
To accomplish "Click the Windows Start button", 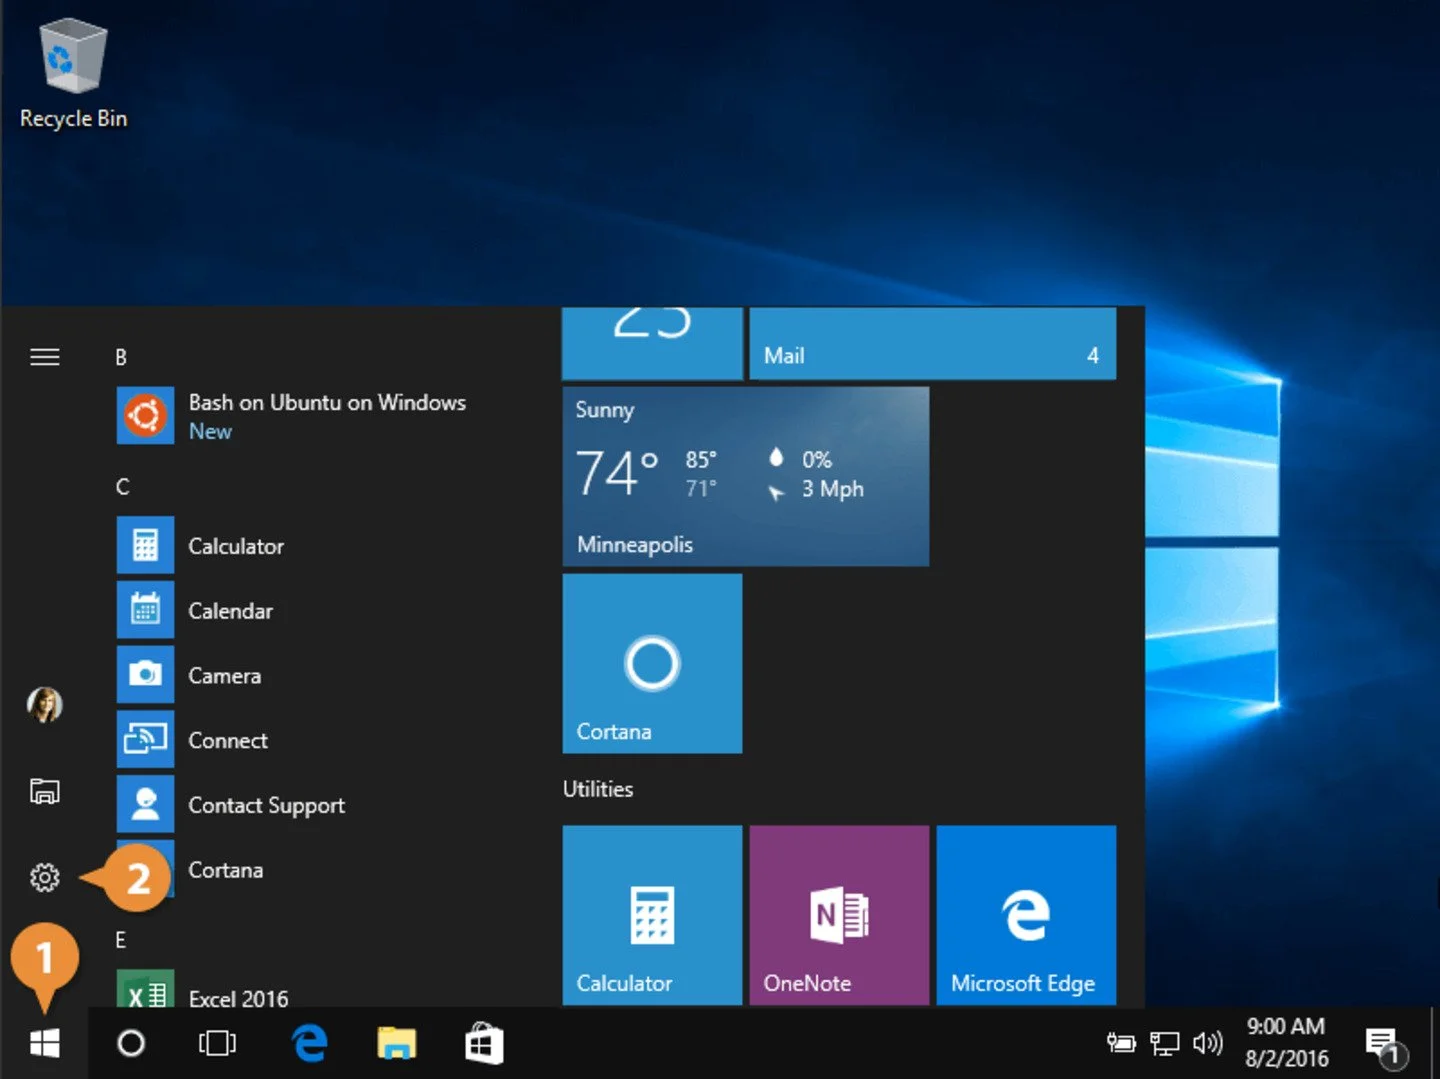I will click(x=44, y=1044).
